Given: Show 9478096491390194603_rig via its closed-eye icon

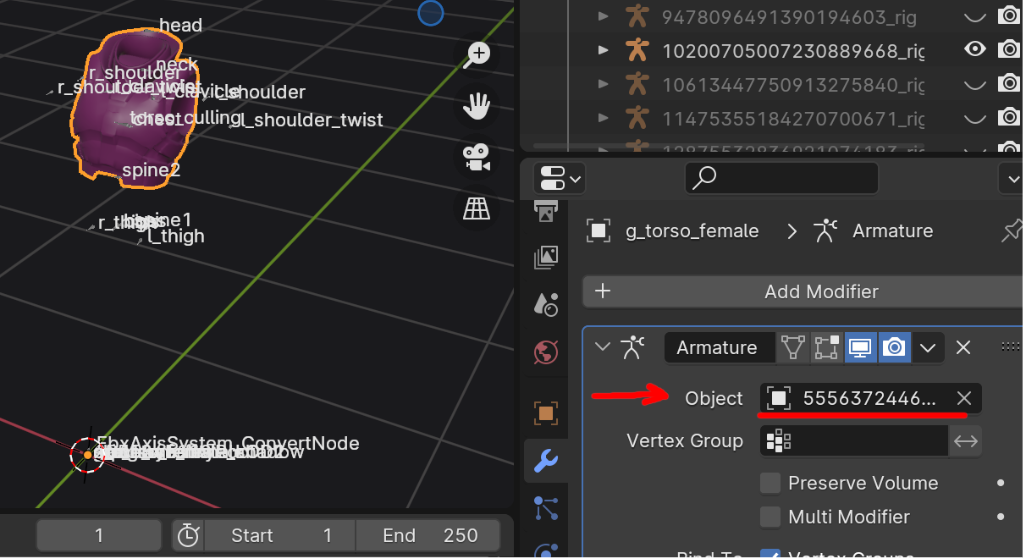Looking at the screenshot, I should pos(975,17).
